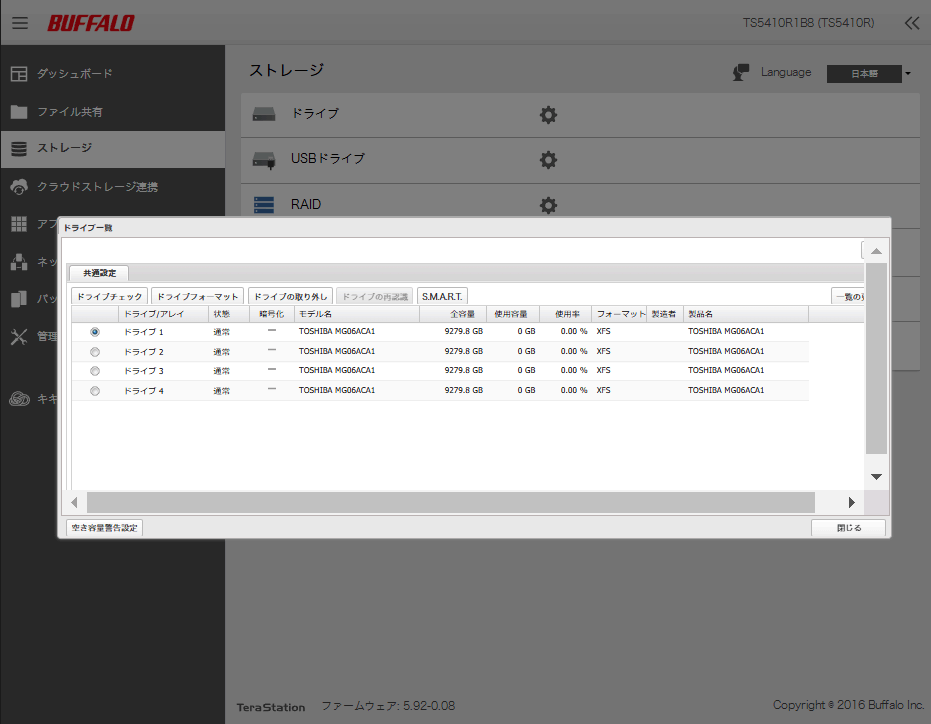This screenshot has width=931, height=724.
Task: Open the File Sharing folder icon
Action: [19, 112]
